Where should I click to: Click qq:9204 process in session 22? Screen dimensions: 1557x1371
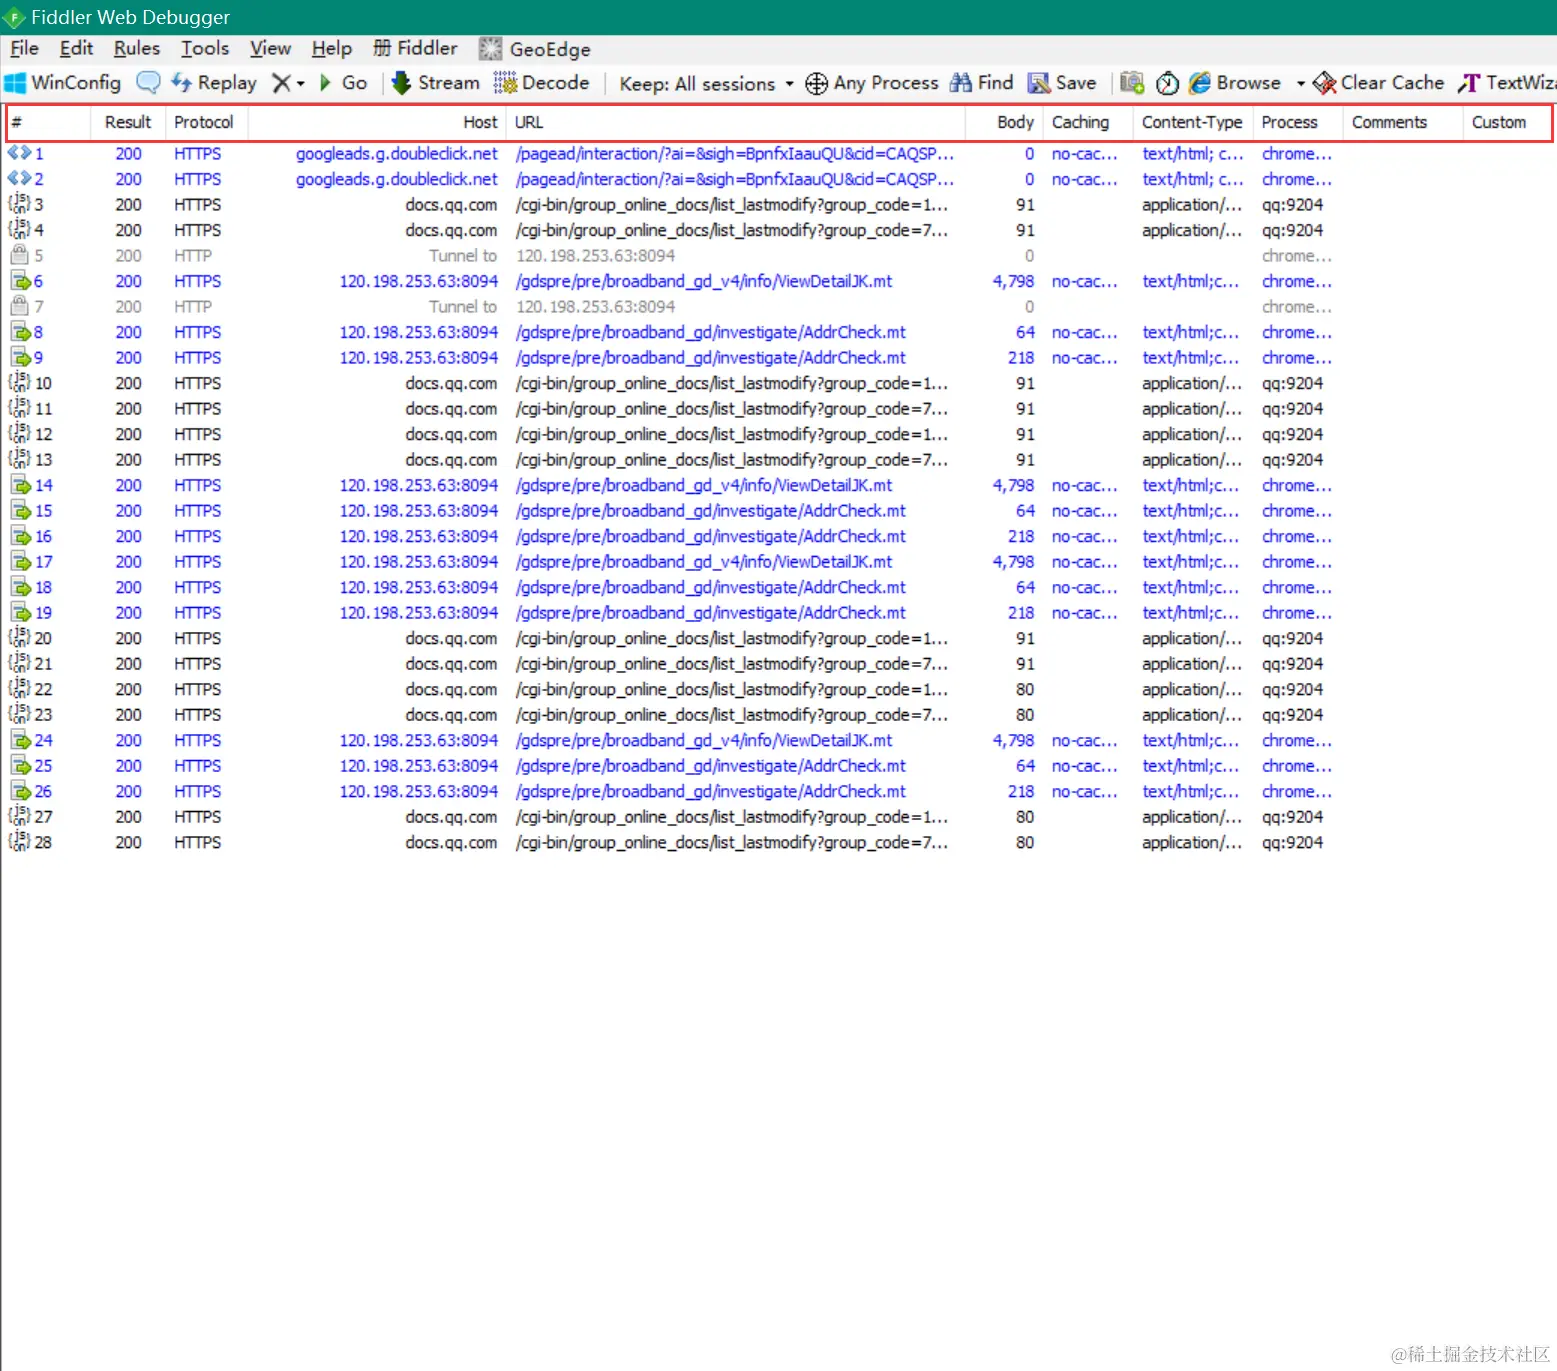click(1292, 689)
